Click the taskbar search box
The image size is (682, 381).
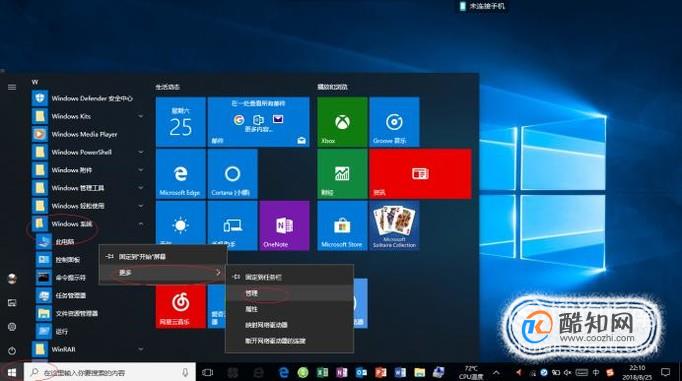[x=110, y=372]
